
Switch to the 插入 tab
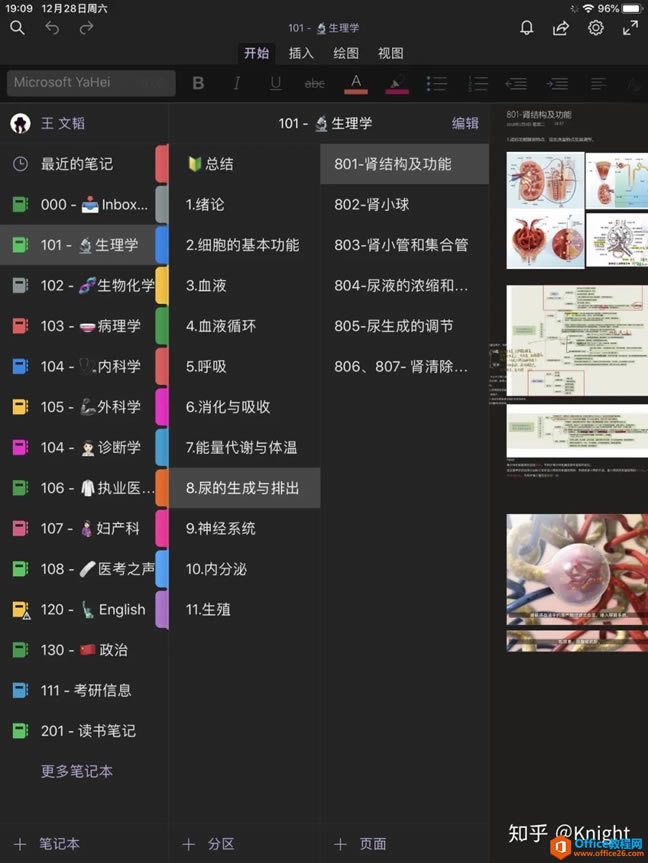(301, 53)
